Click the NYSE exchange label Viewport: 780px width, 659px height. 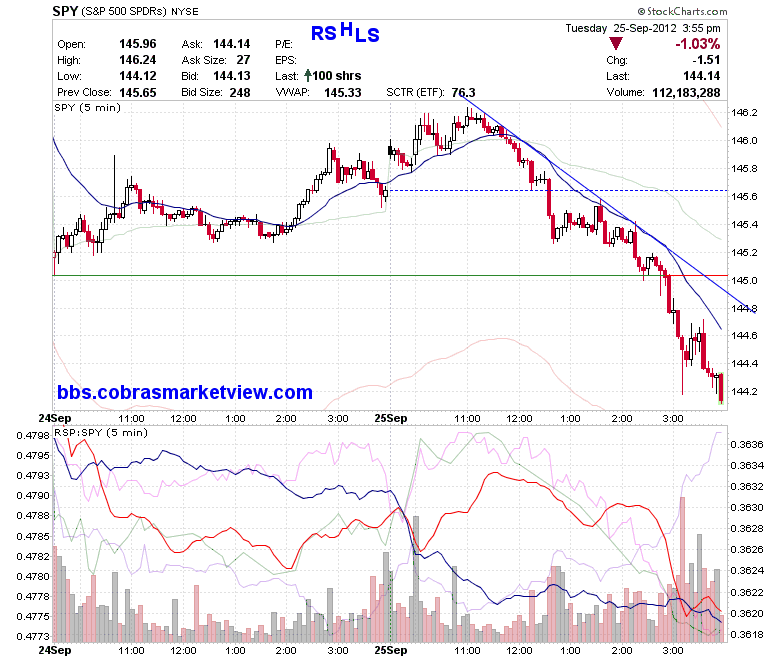[x=185, y=11]
